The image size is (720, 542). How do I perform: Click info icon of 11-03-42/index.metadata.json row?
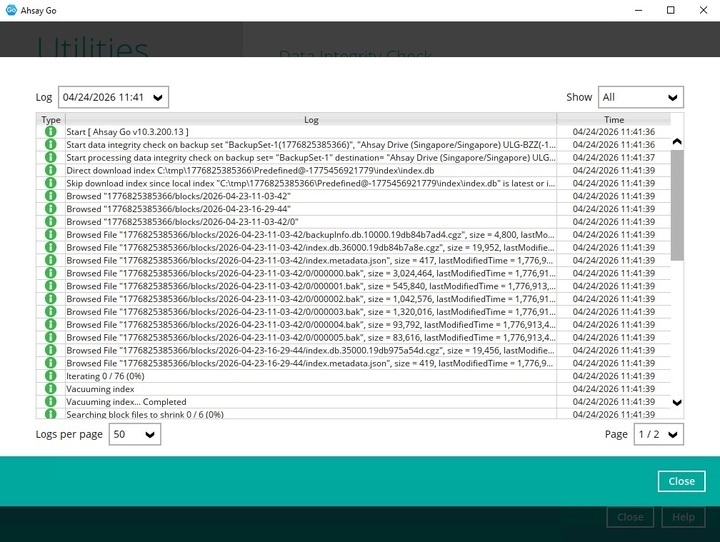pos(51,260)
